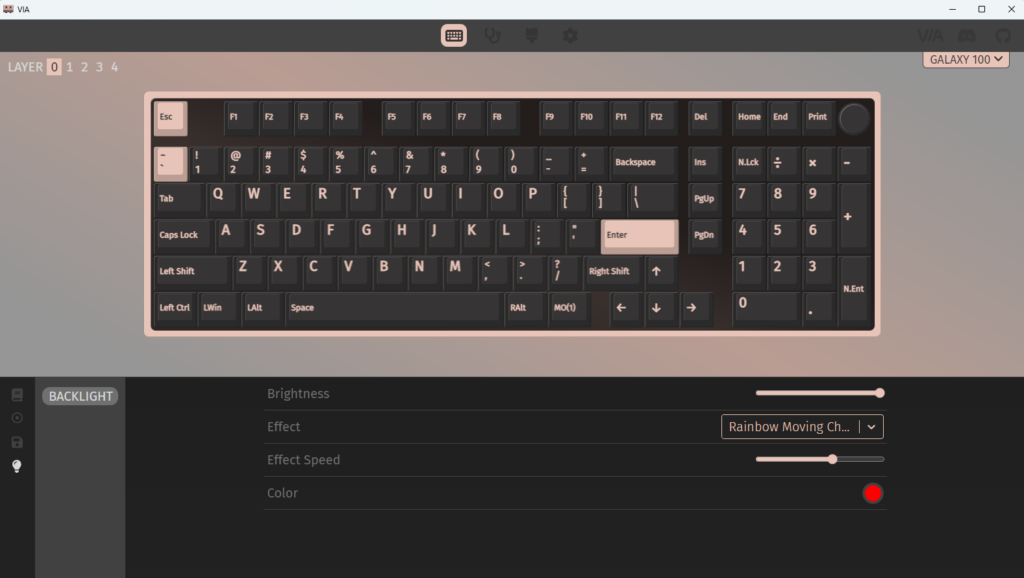
Task: Open the Configure keyboard tab icon
Action: (x=454, y=36)
